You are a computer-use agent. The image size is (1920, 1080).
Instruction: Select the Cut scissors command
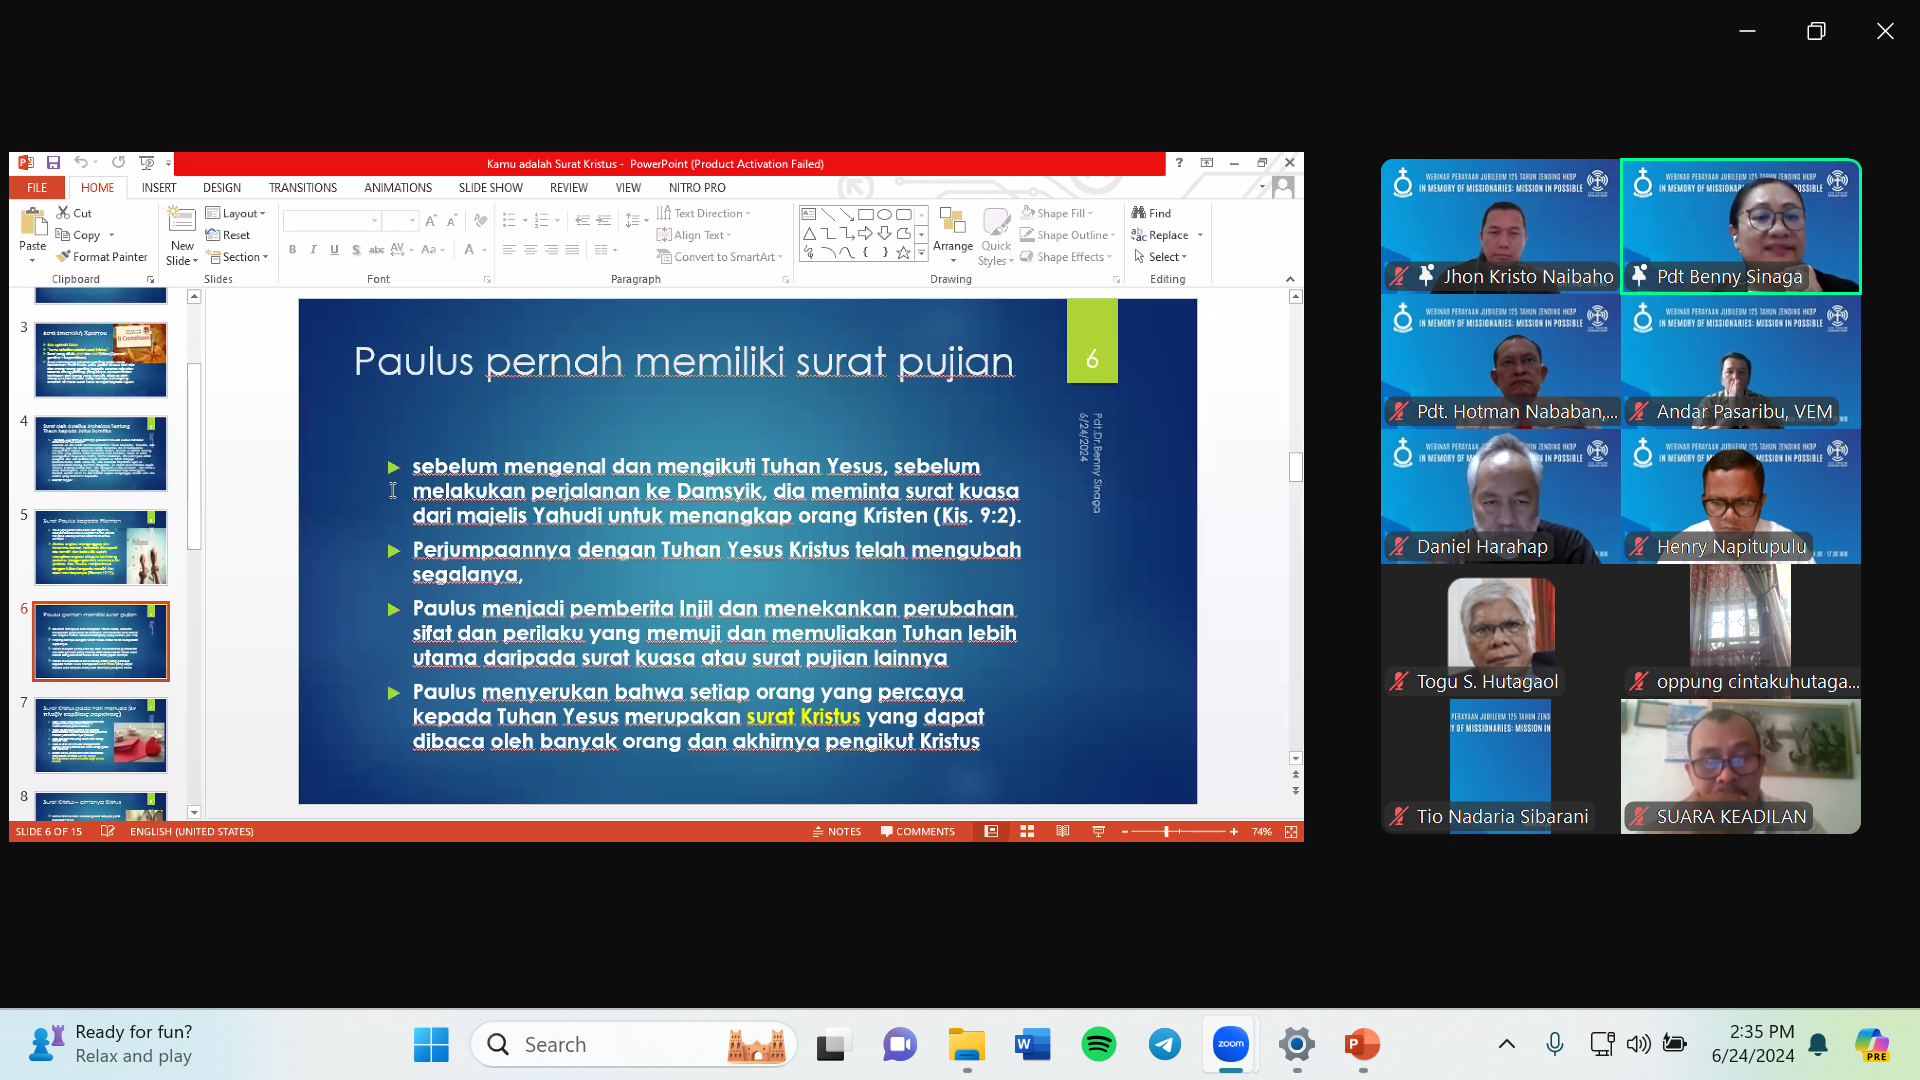[x=74, y=213]
